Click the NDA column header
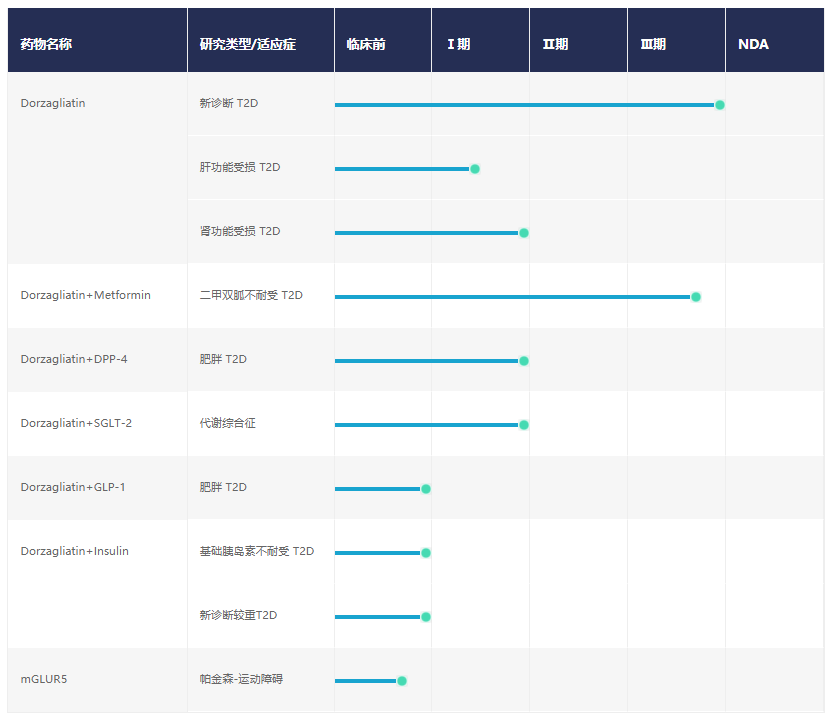 [775, 40]
